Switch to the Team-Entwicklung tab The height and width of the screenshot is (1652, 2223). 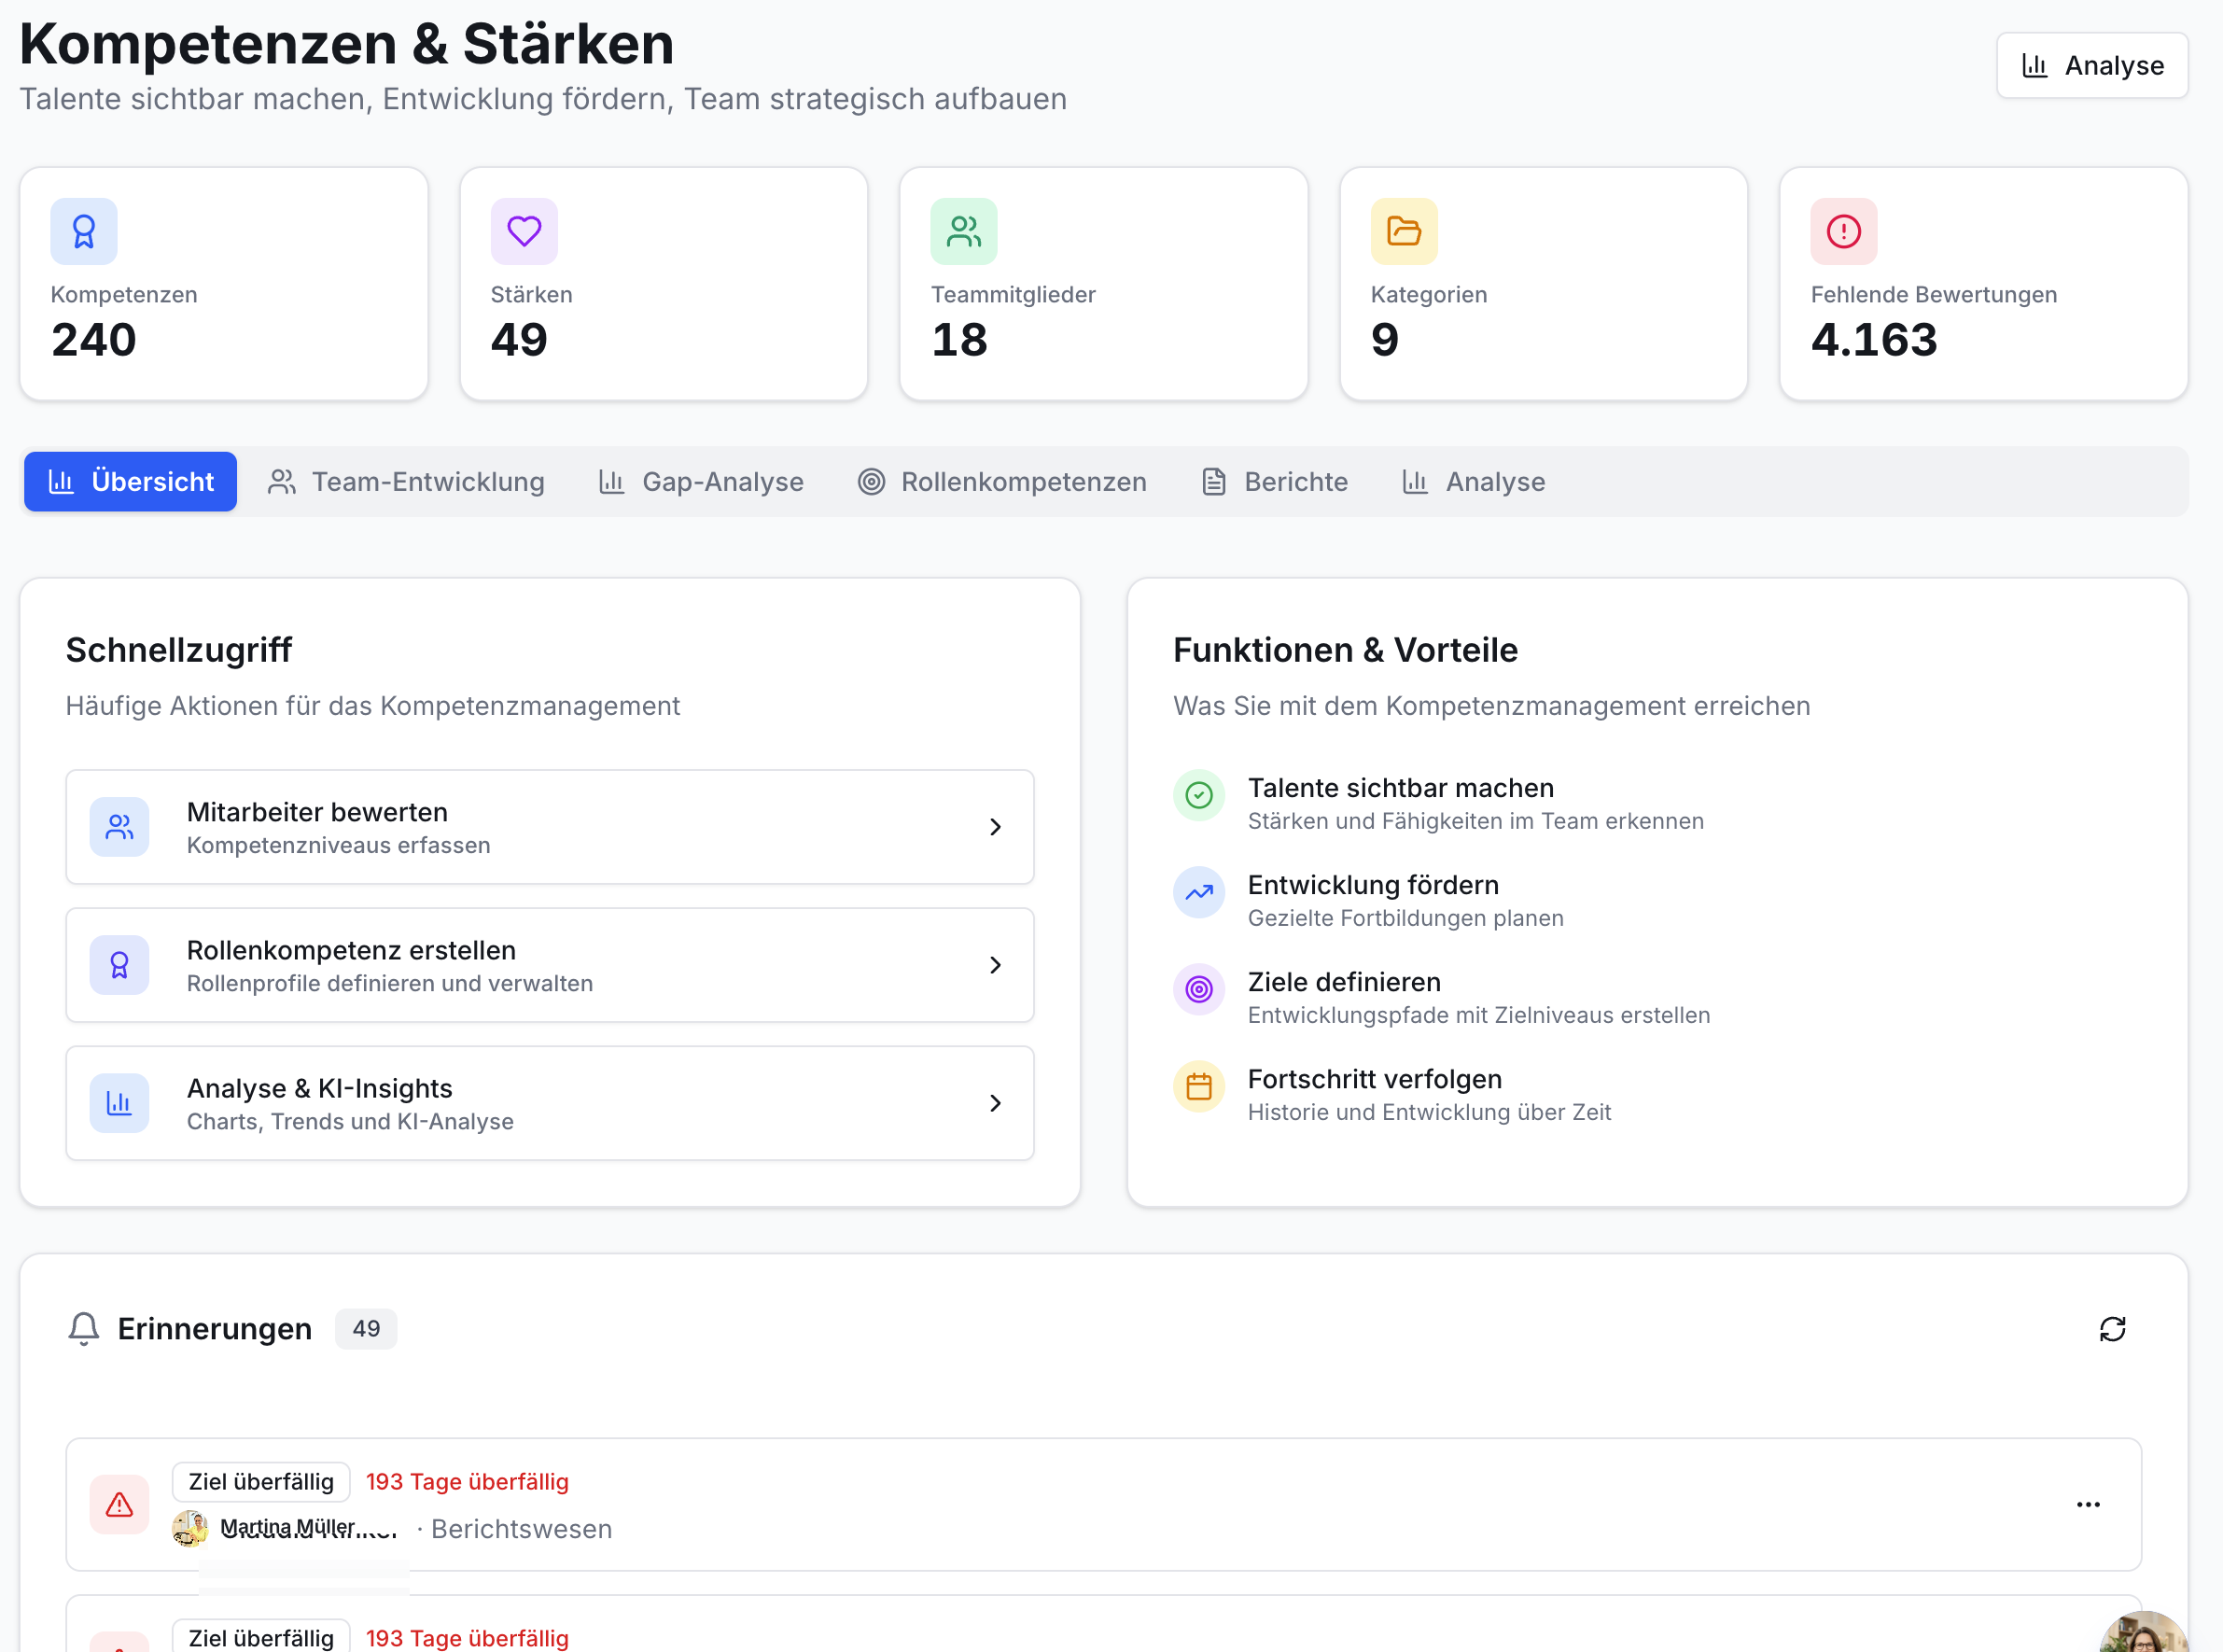click(406, 482)
